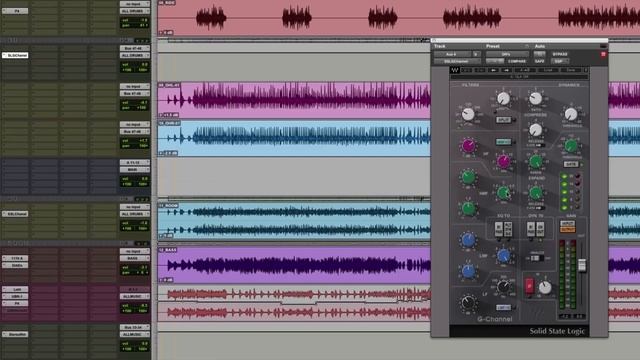Image resolution: width=640 pixels, height=360 pixels.
Task: Select the purple BASS waveform clip
Action: pos(294,265)
